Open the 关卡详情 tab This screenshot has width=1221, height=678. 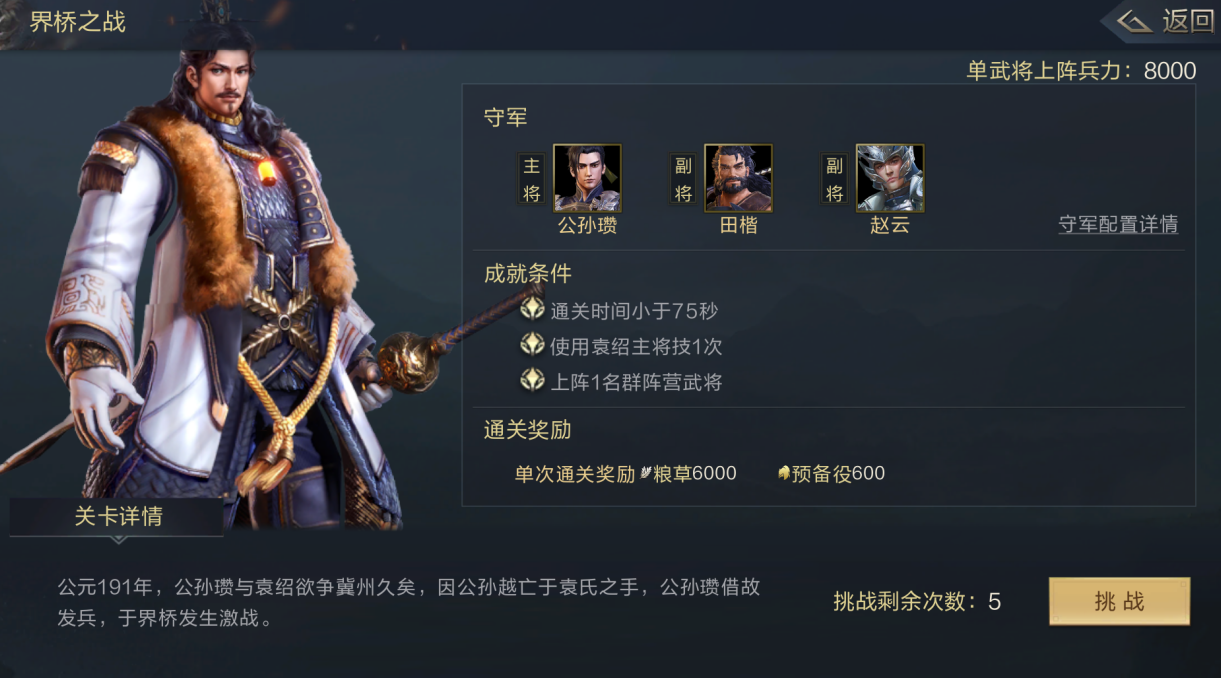click(118, 517)
